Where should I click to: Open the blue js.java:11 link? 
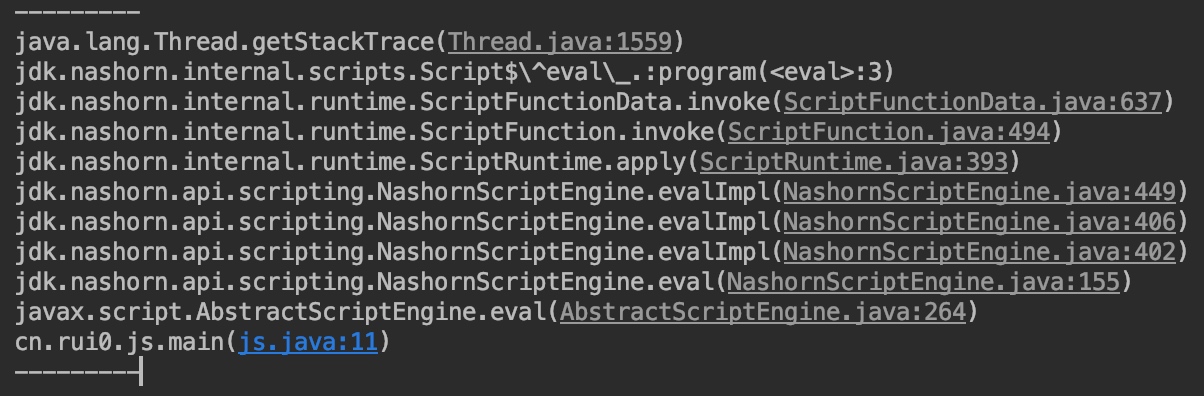(x=307, y=342)
